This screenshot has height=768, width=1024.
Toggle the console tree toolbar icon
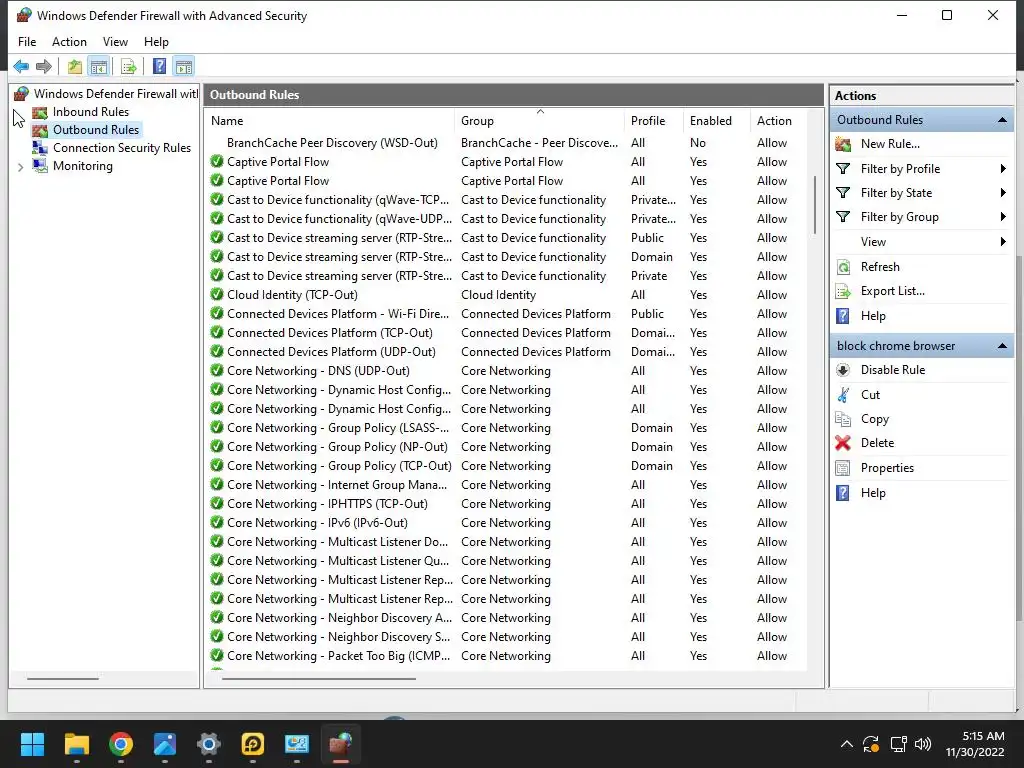[x=99, y=66]
